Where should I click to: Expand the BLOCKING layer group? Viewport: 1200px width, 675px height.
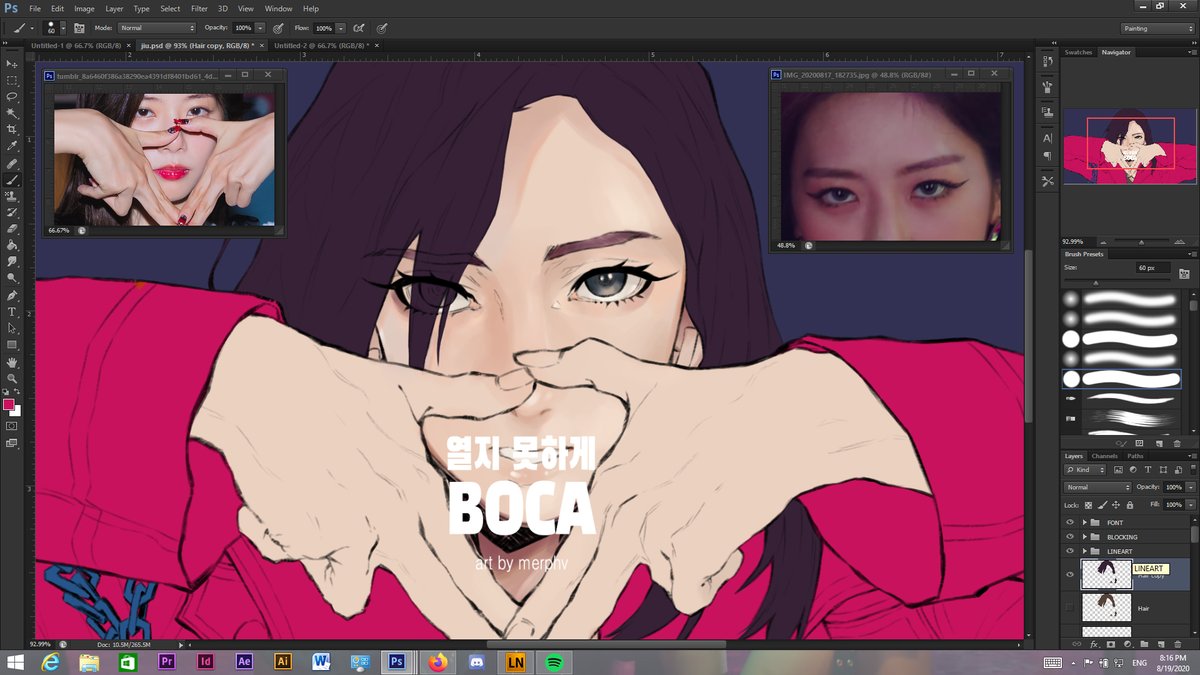click(1084, 537)
